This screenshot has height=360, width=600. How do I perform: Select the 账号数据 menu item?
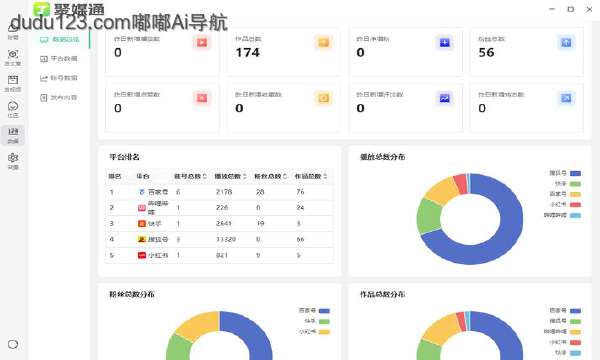pyautogui.click(x=59, y=78)
